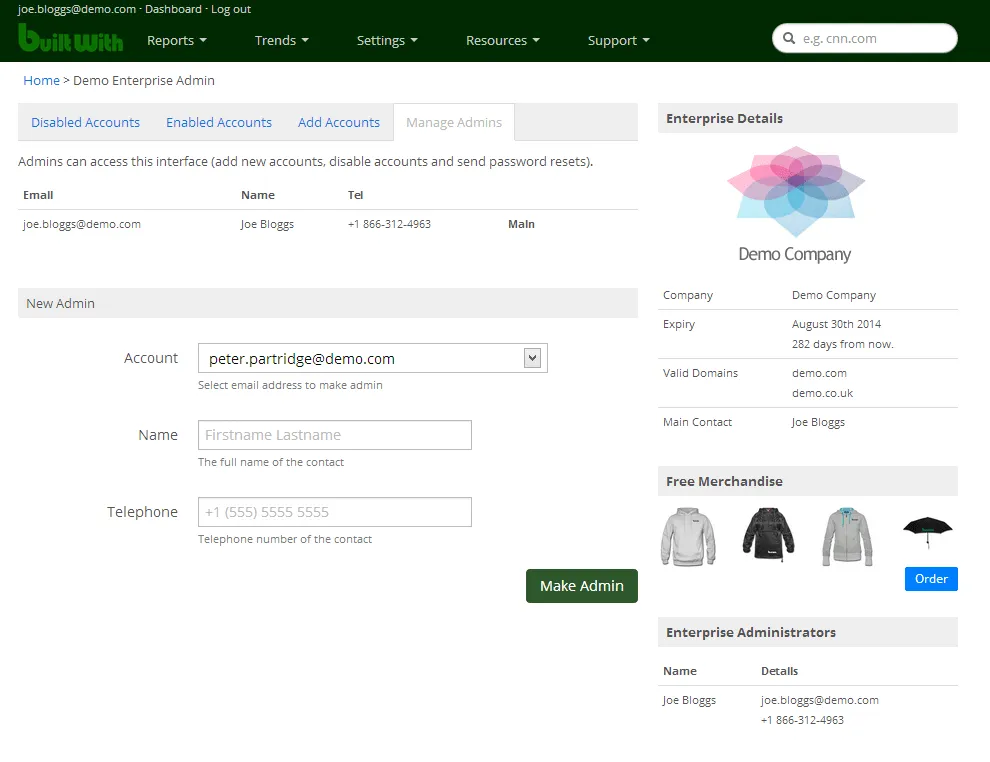
Task: Open the Add Accounts tab
Action: (339, 122)
